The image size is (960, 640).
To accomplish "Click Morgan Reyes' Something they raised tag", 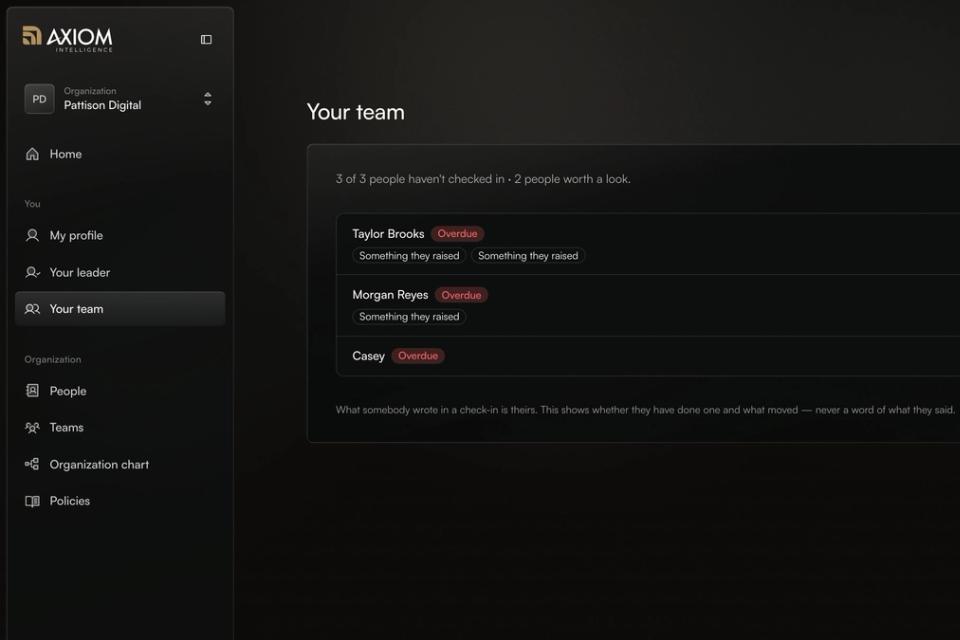I will pyautogui.click(x=409, y=317).
